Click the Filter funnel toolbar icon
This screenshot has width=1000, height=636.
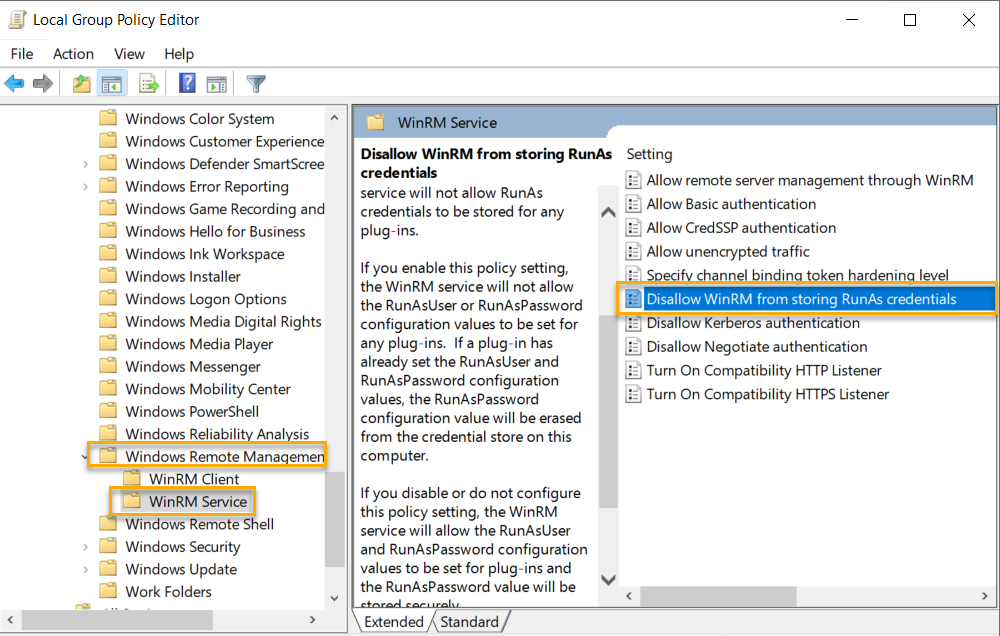pos(256,84)
